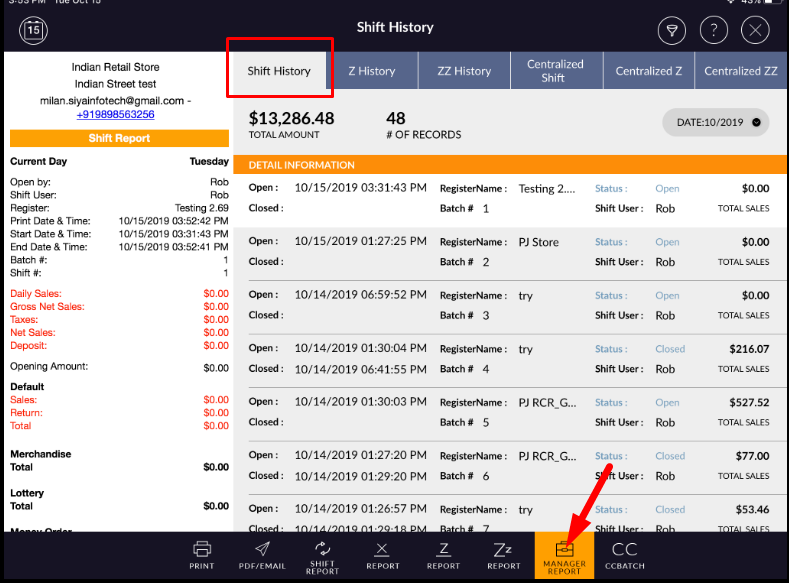Click the Daily Sales line in report
The image size is (789, 583).
tap(119, 293)
